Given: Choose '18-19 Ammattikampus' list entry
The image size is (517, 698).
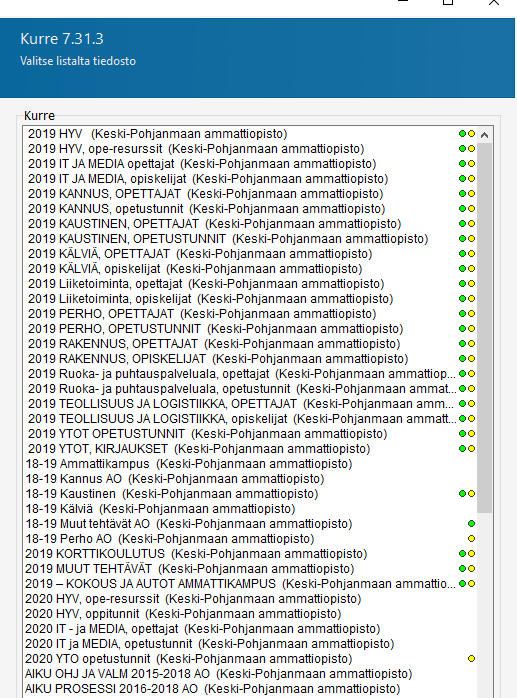Looking at the screenshot, I should (250, 463).
